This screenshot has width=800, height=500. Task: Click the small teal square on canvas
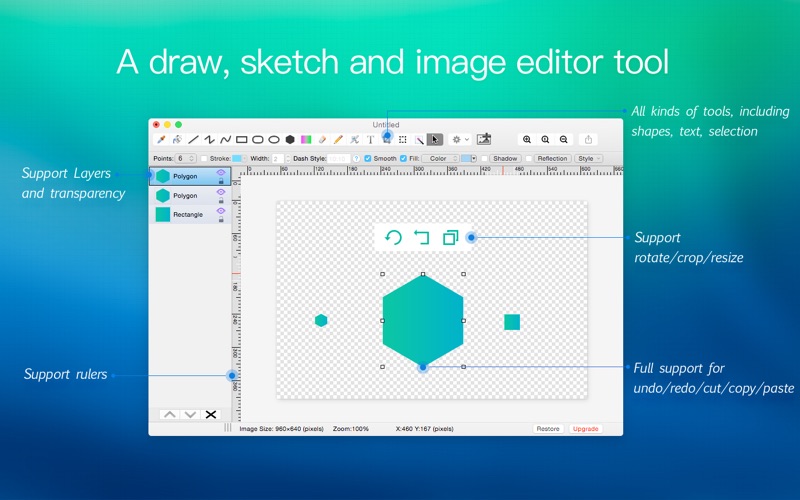(x=512, y=322)
